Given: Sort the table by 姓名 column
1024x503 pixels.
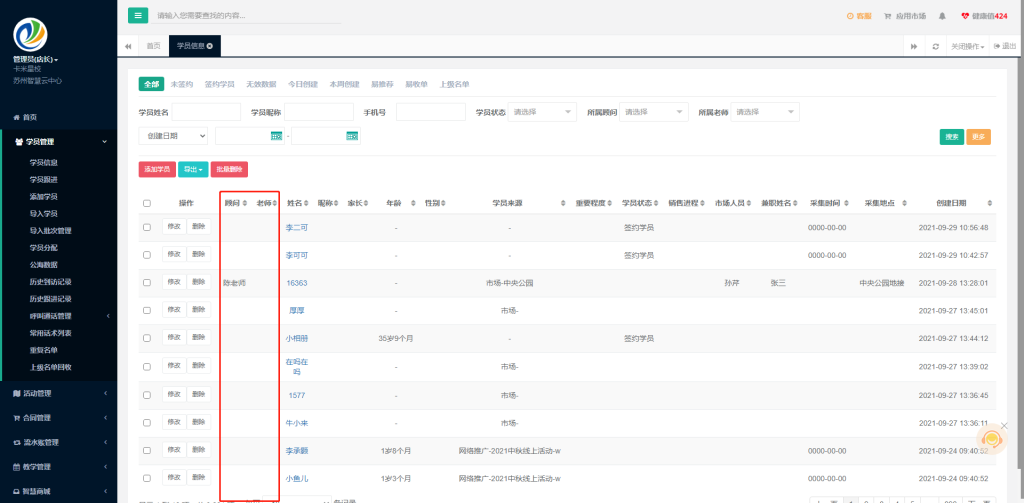Looking at the screenshot, I should 307,203.
